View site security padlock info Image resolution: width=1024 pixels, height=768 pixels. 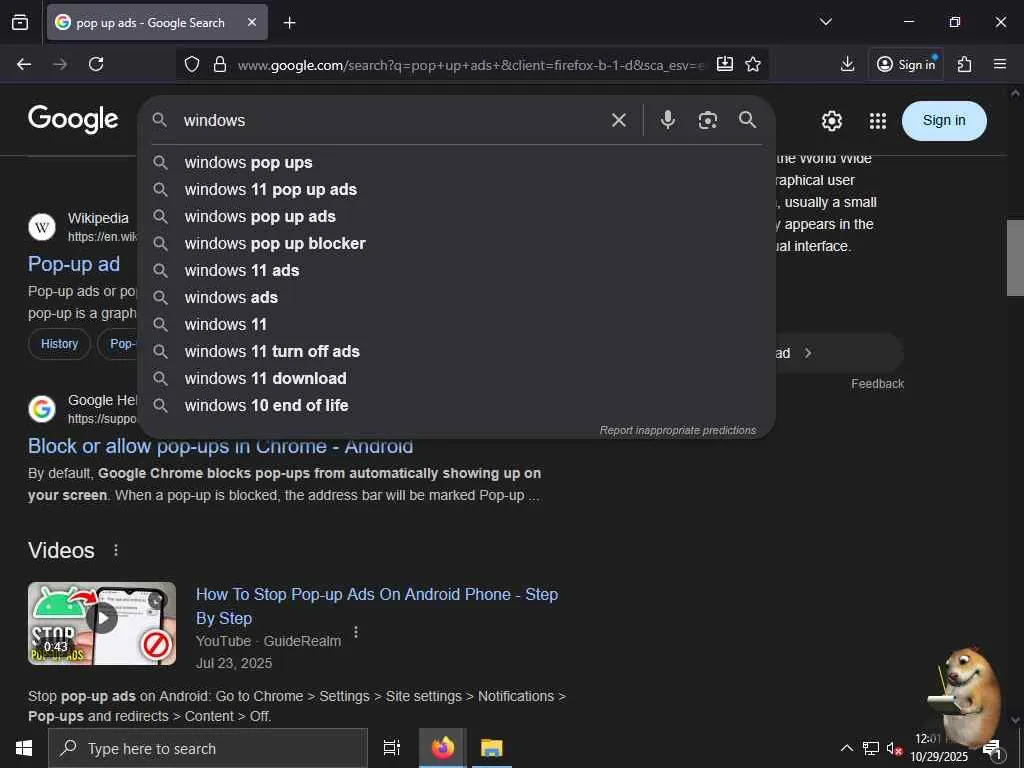220,64
